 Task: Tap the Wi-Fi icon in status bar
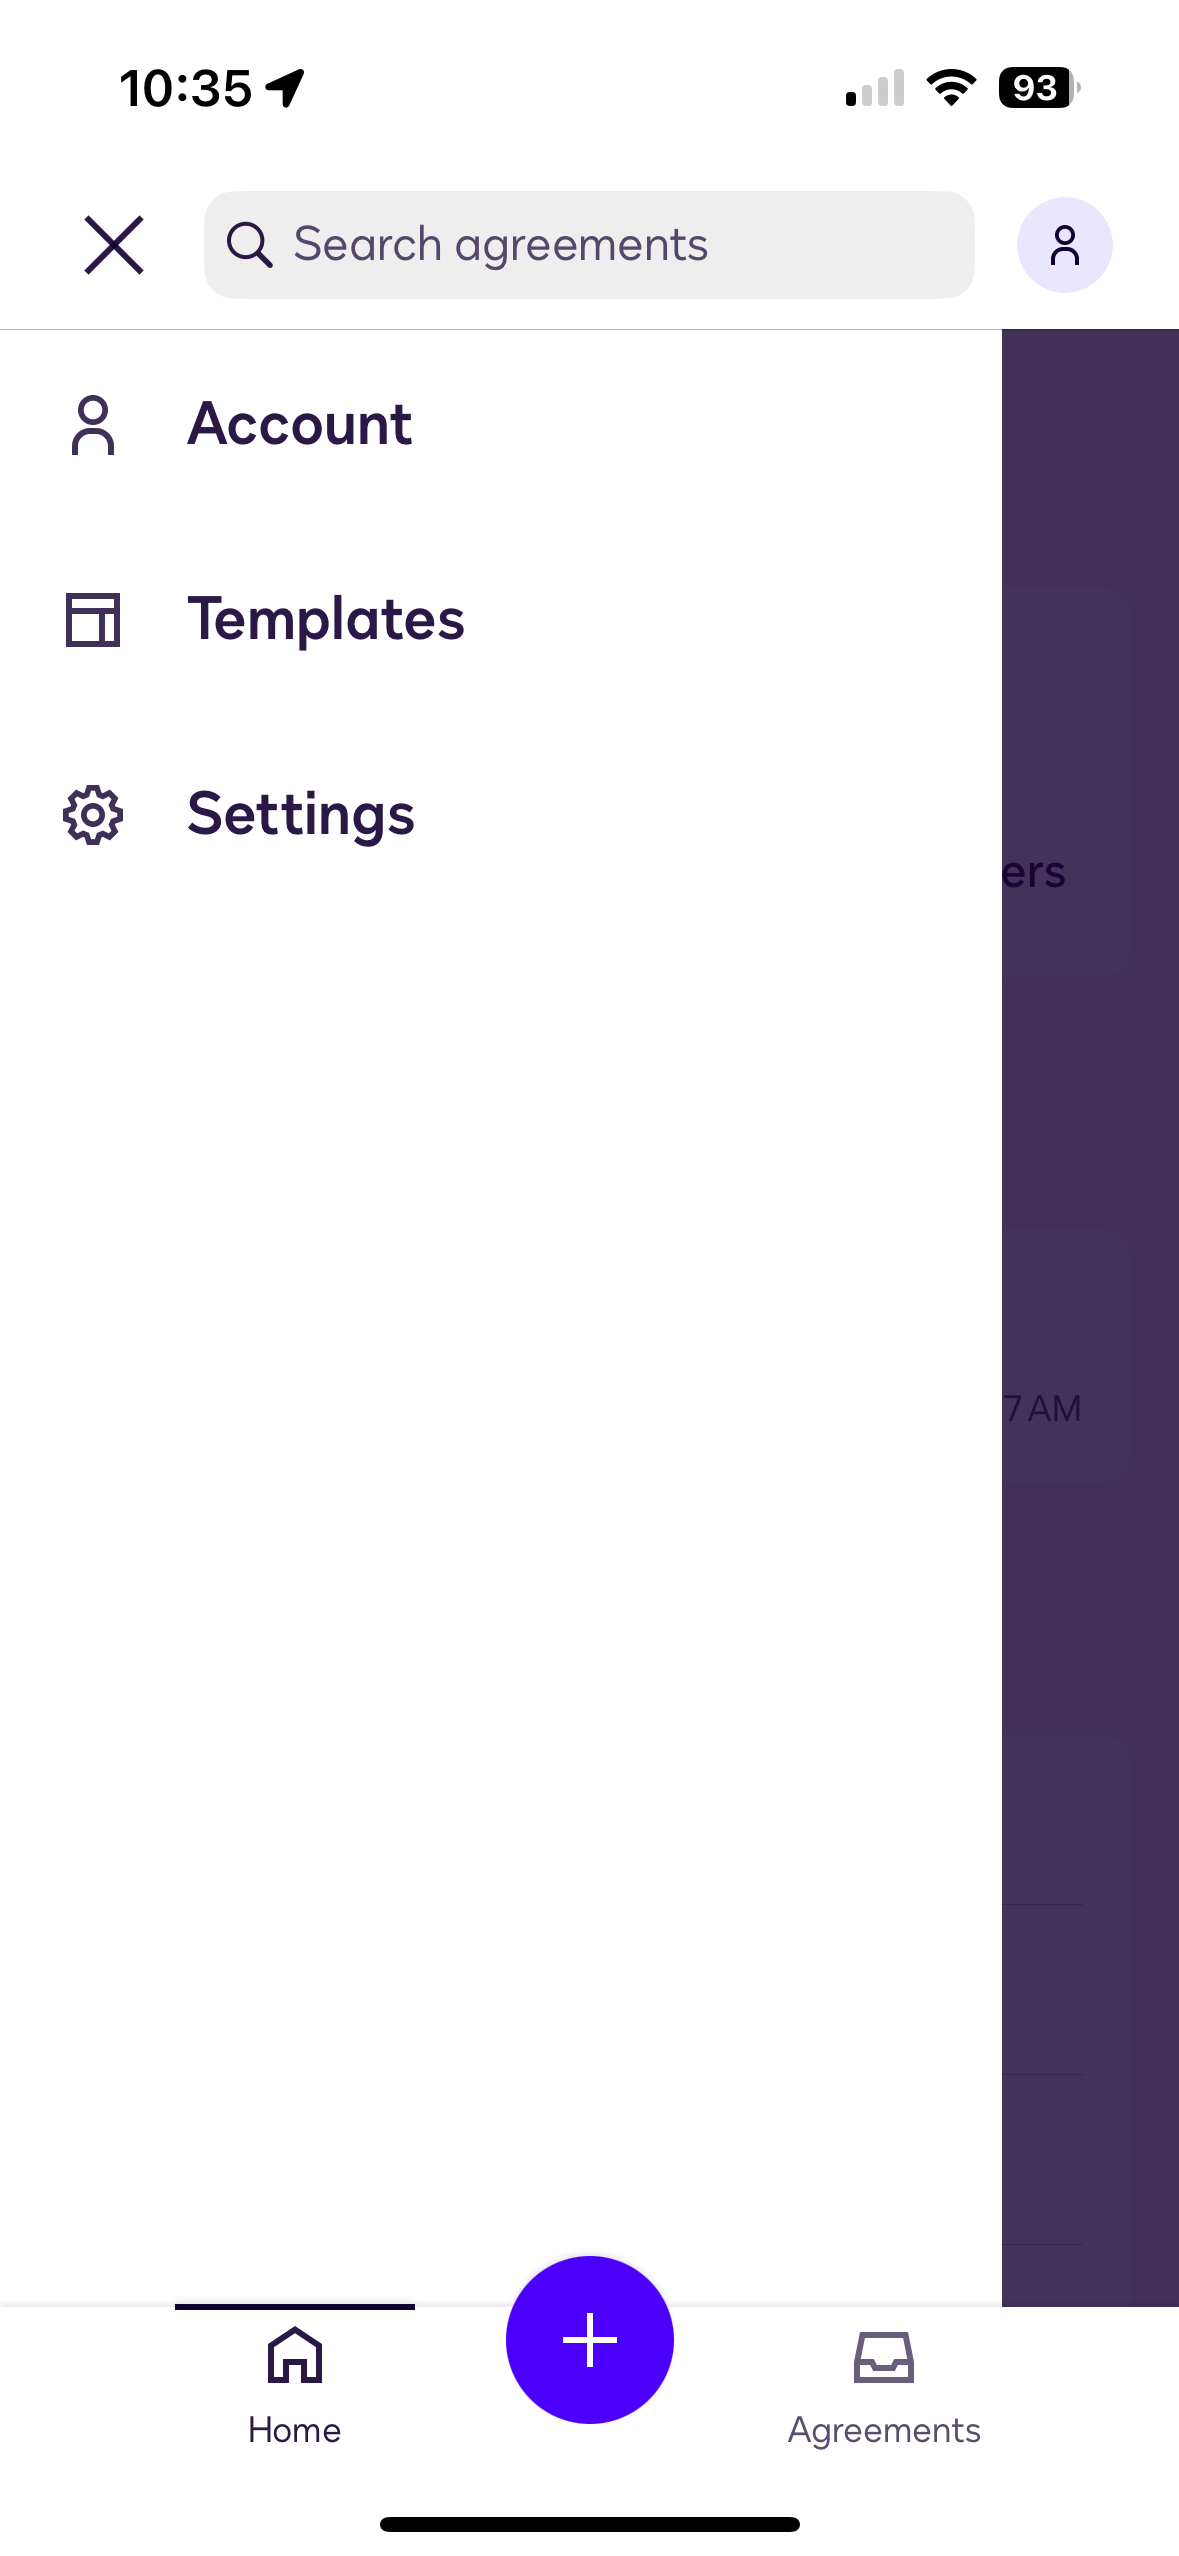point(951,88)
